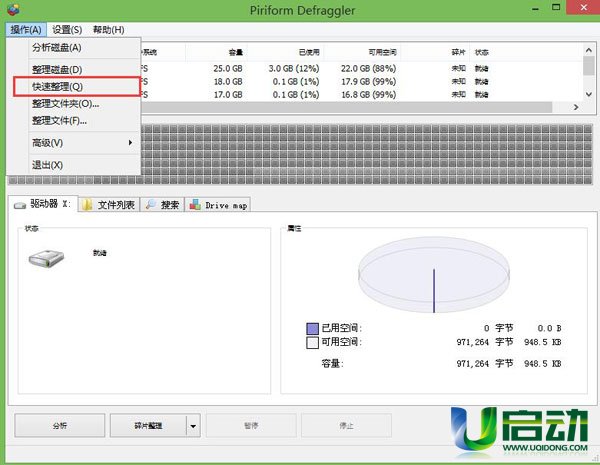600x465 pixels.
Task: Click the 可用空间 column header
Action: 362,52
